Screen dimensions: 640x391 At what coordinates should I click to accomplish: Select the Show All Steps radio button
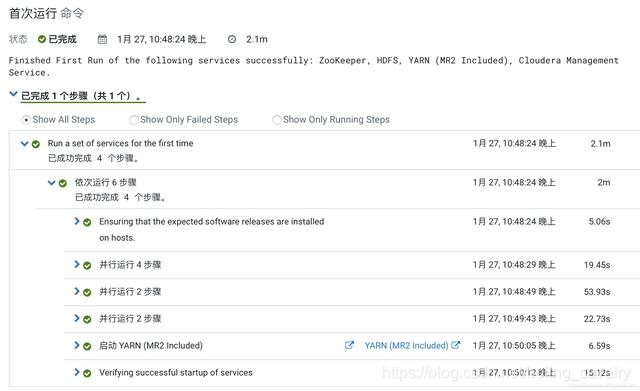click(x=26, y=120)
